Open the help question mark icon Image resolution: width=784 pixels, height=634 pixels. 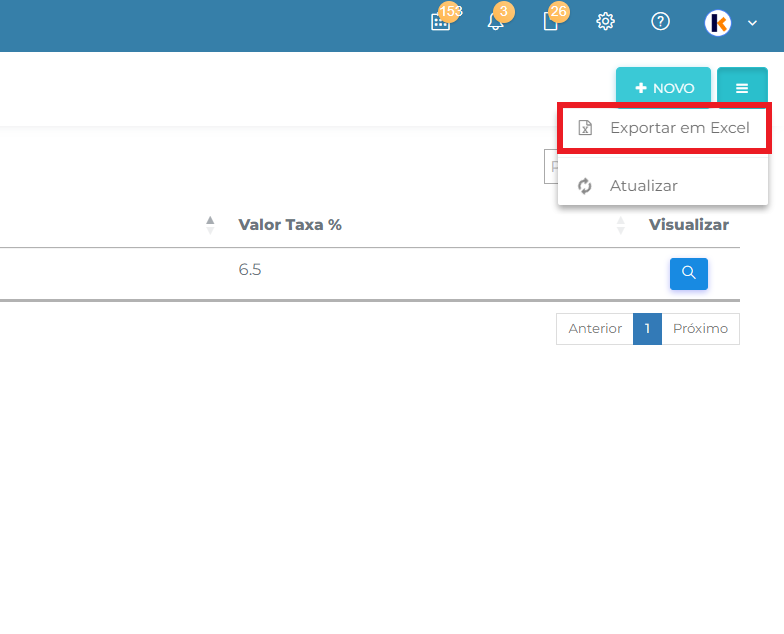[660, 22]
